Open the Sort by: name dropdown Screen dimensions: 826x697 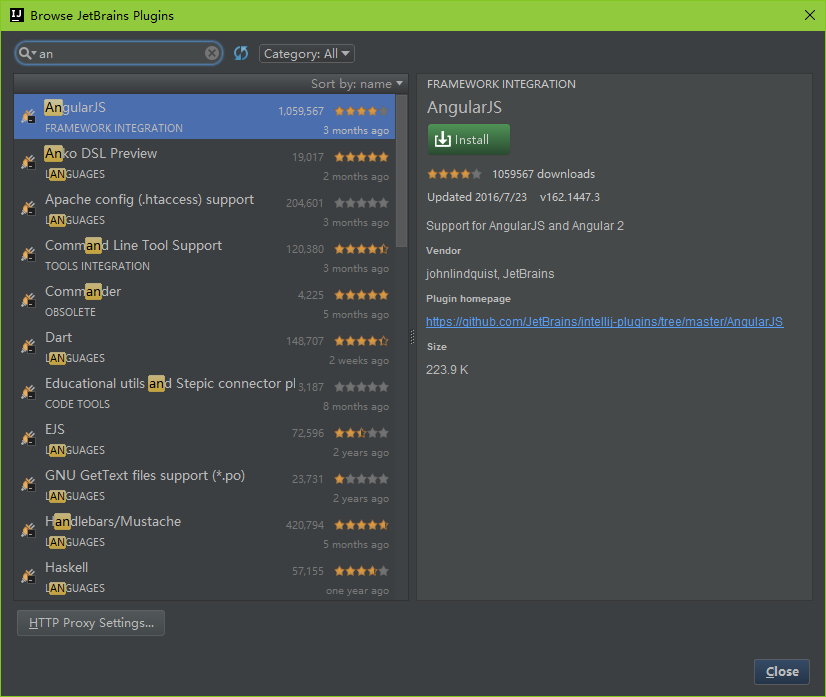(357, 84)
